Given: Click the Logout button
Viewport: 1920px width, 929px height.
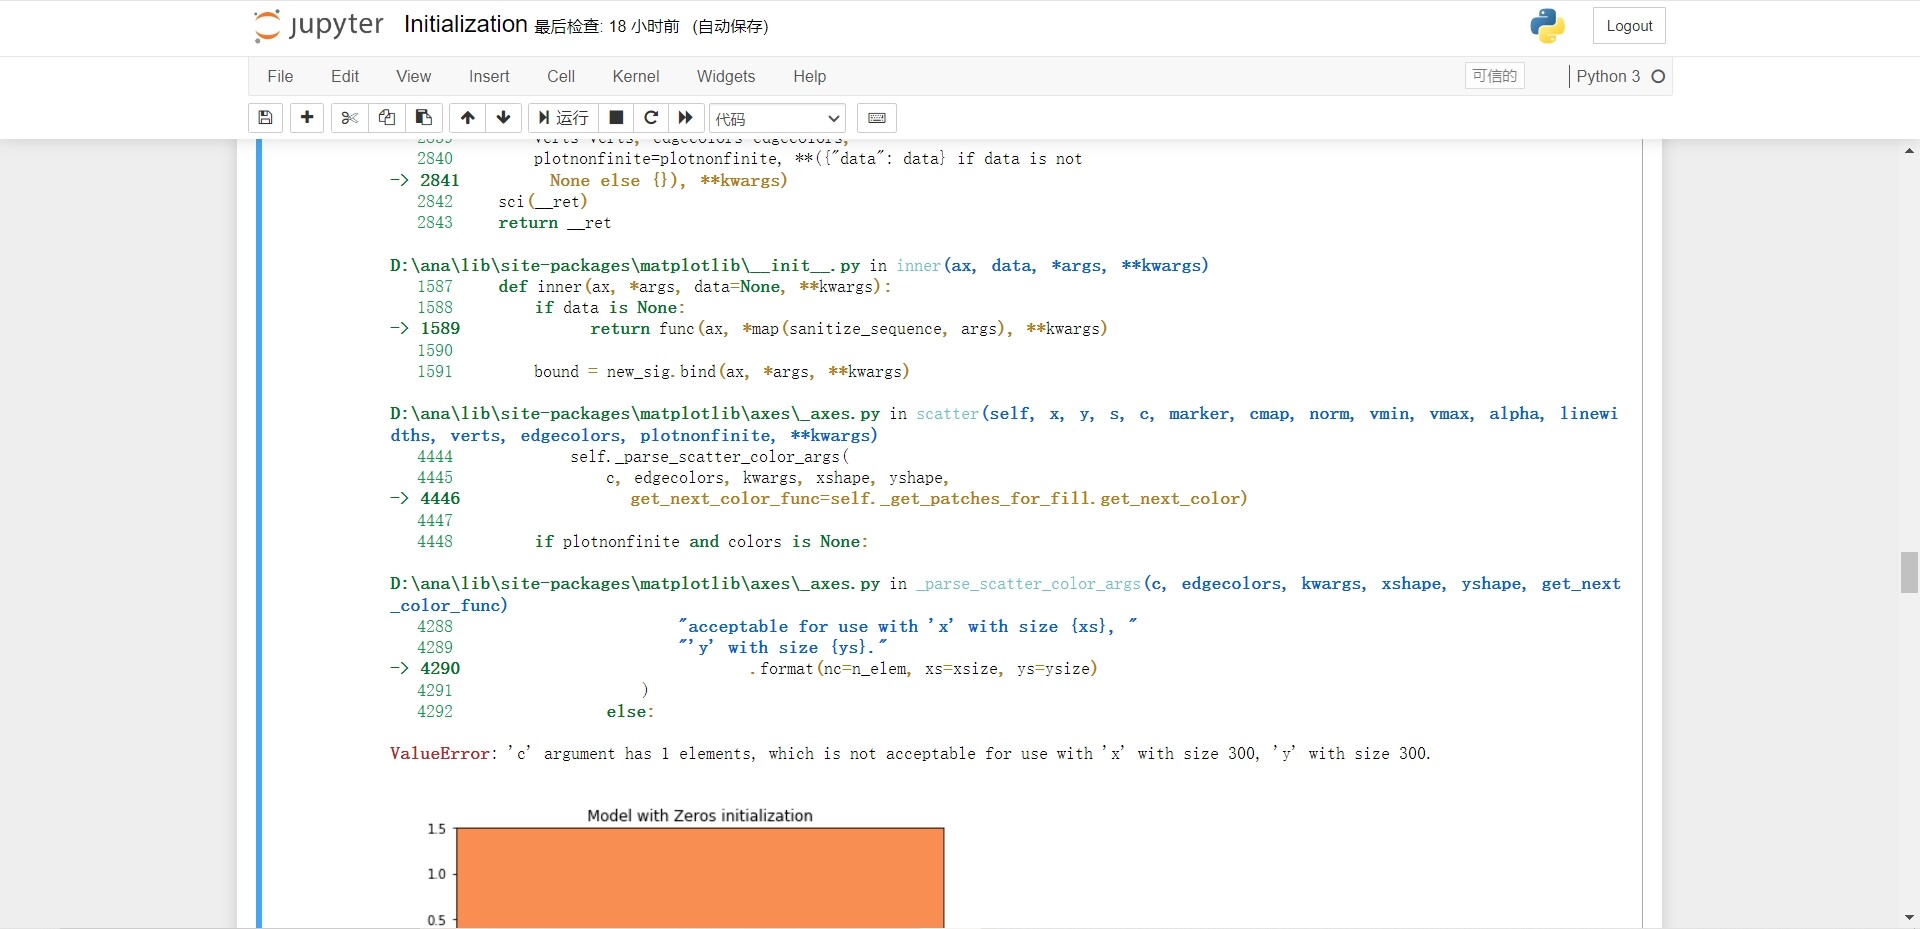Looking at the screenshot, I should (x=1629, y=26).
